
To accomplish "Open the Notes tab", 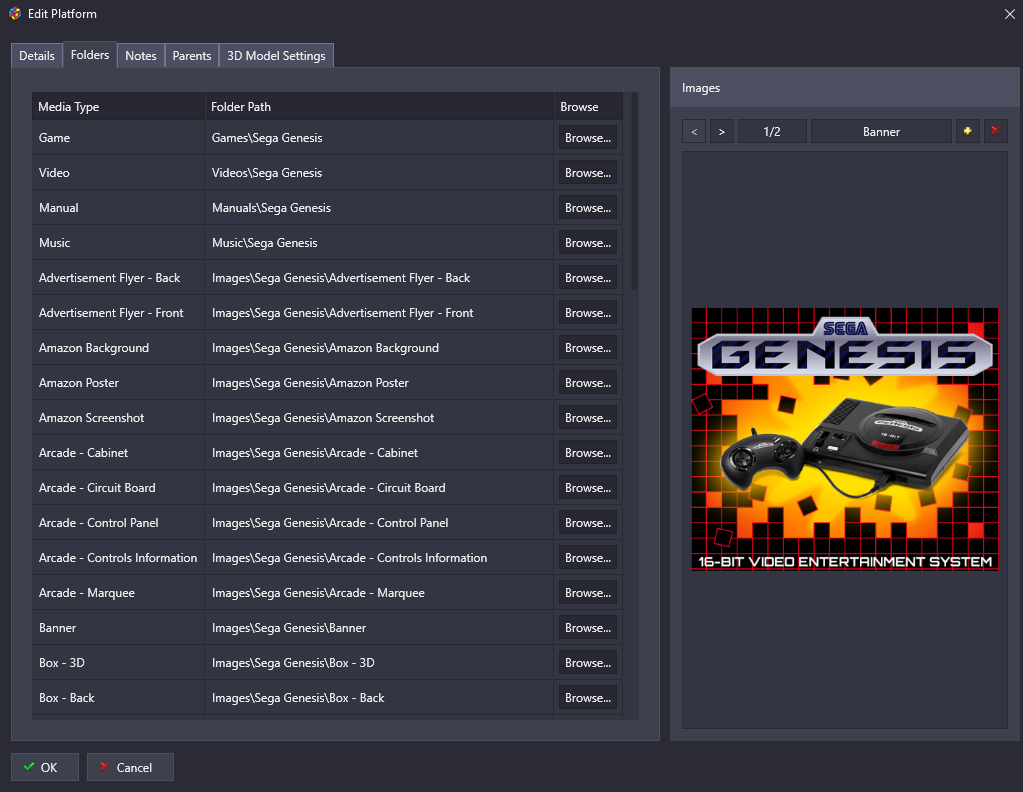I will point(141,55).
